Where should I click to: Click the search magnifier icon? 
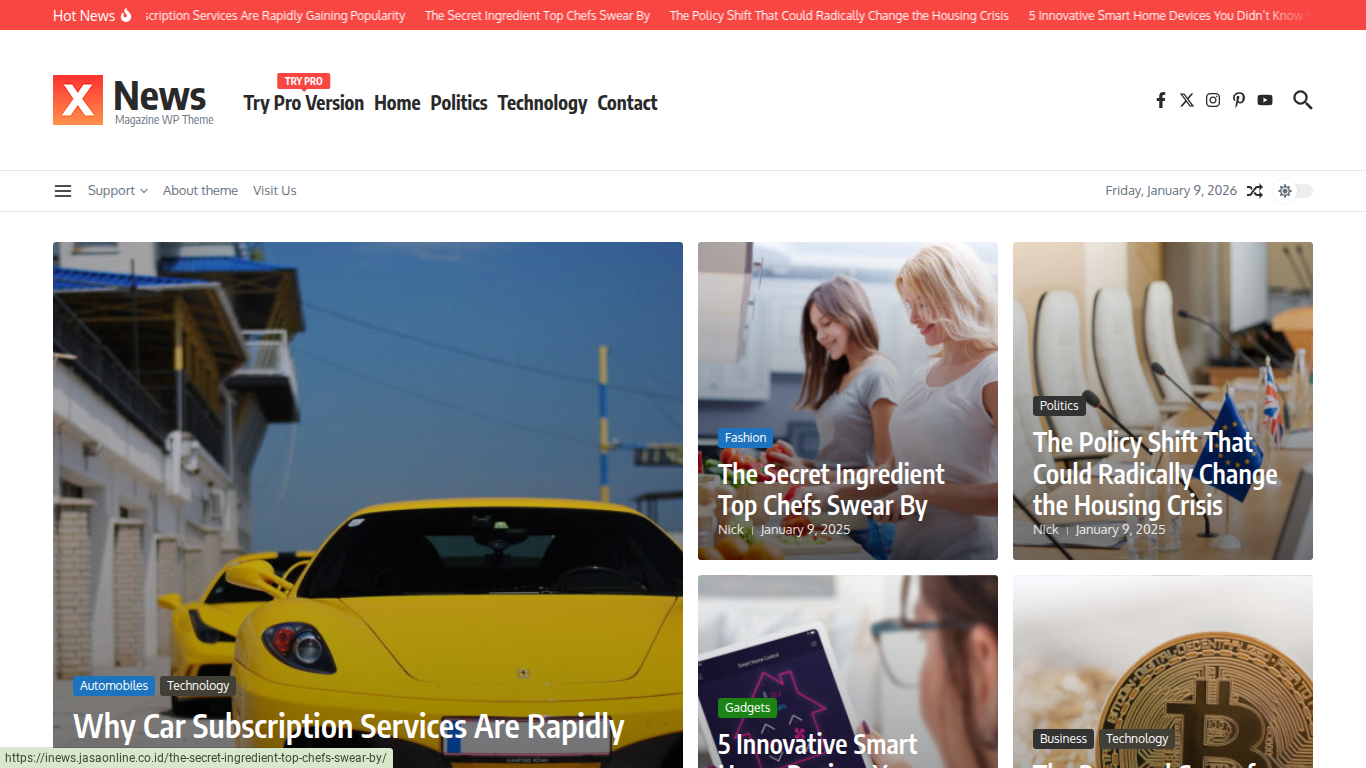1302,100
